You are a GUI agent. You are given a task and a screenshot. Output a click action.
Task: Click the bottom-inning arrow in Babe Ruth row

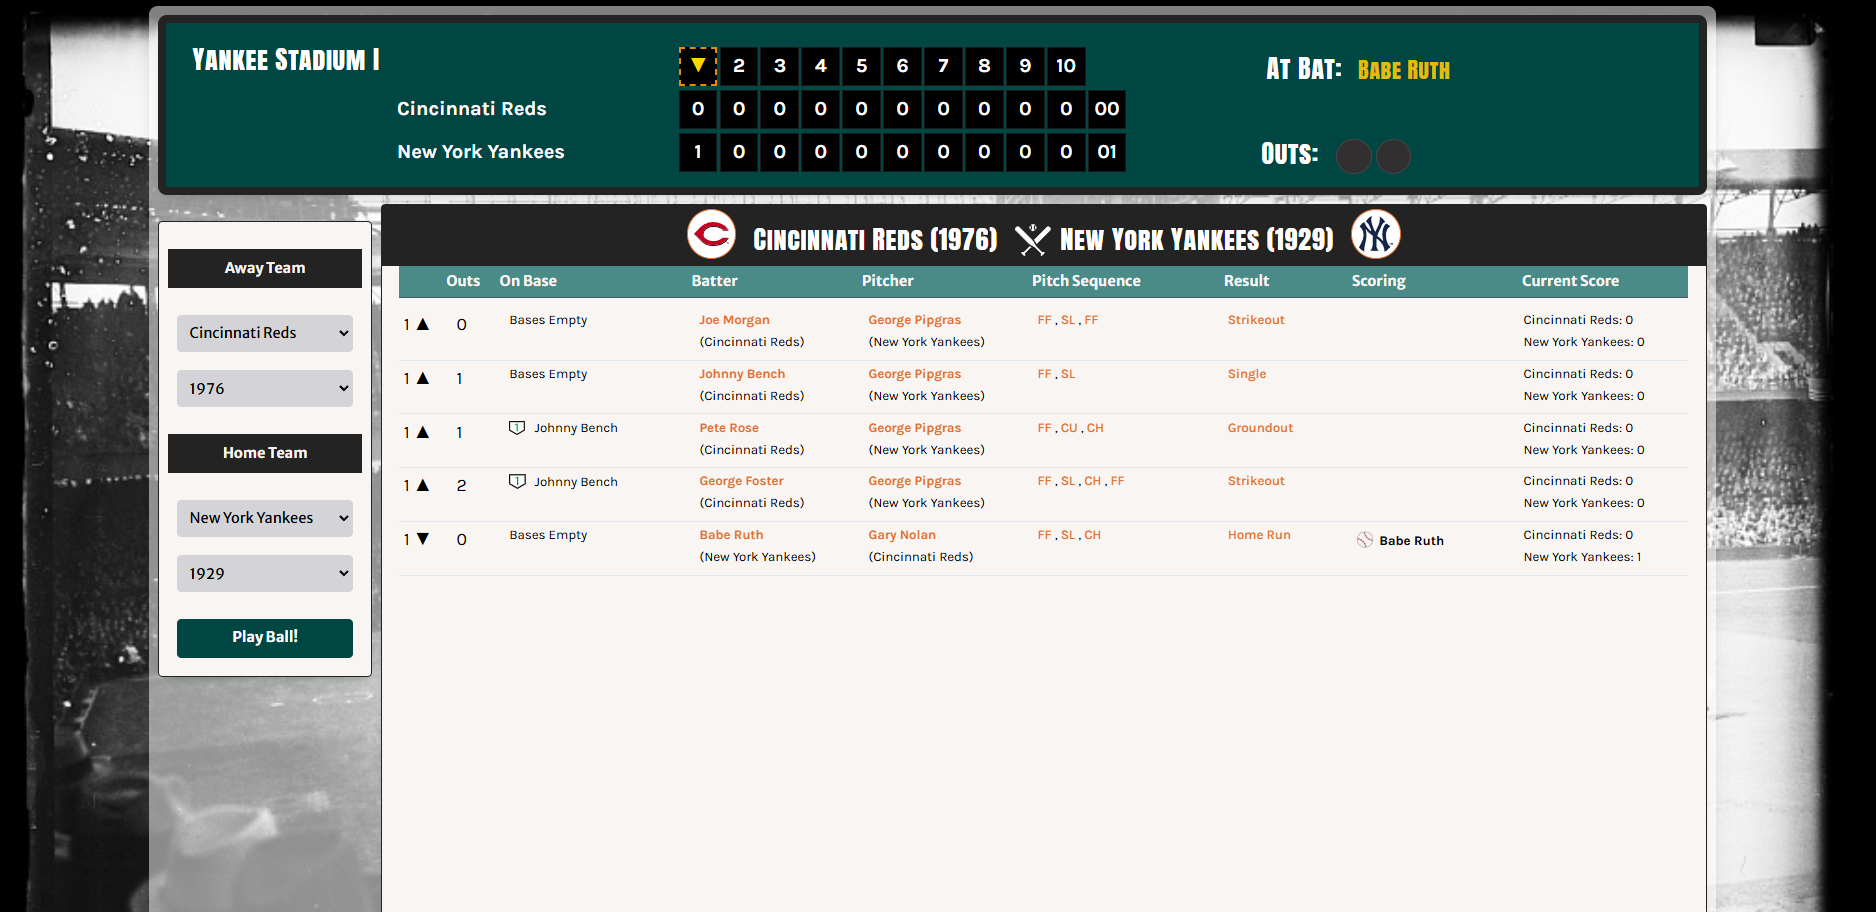pos(423,539)
